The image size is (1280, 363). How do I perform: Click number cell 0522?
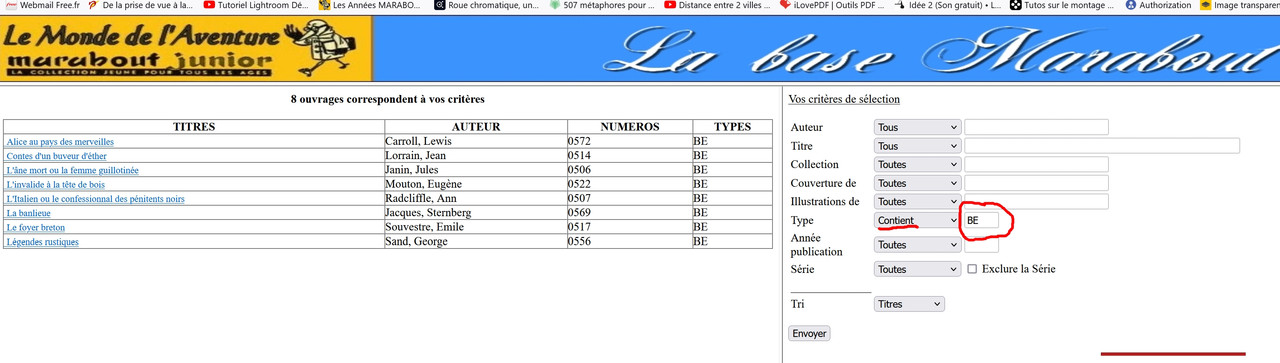[x=630, y=184]
